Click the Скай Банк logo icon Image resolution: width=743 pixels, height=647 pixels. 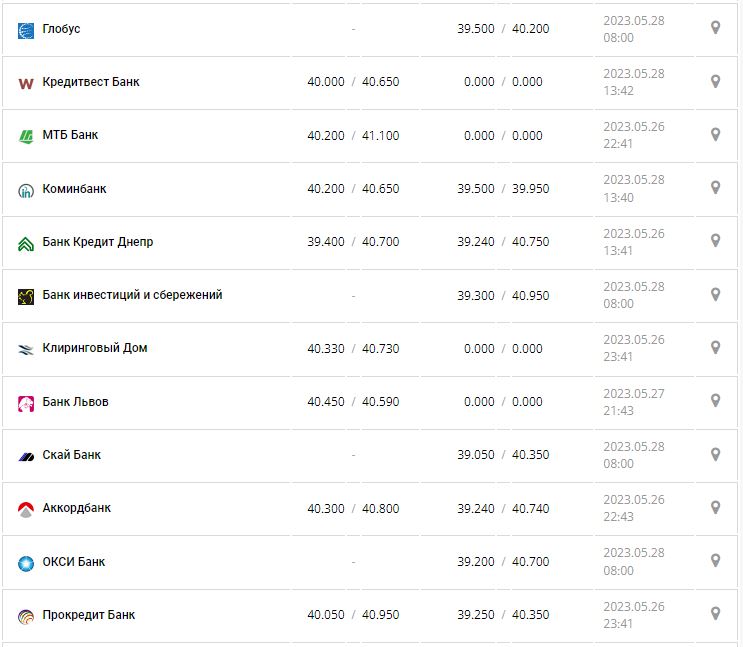pyautogui.click(x=26, y=456)
